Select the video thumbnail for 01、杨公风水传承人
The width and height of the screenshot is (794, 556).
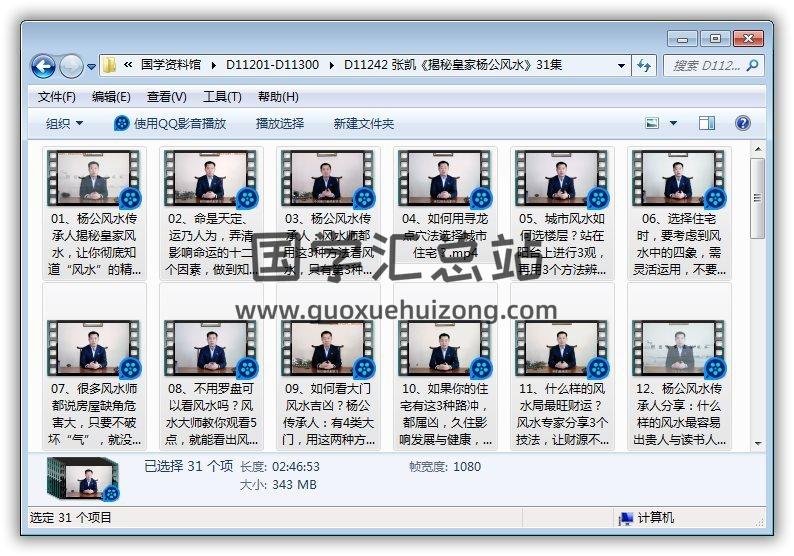[x=93, y=178]
